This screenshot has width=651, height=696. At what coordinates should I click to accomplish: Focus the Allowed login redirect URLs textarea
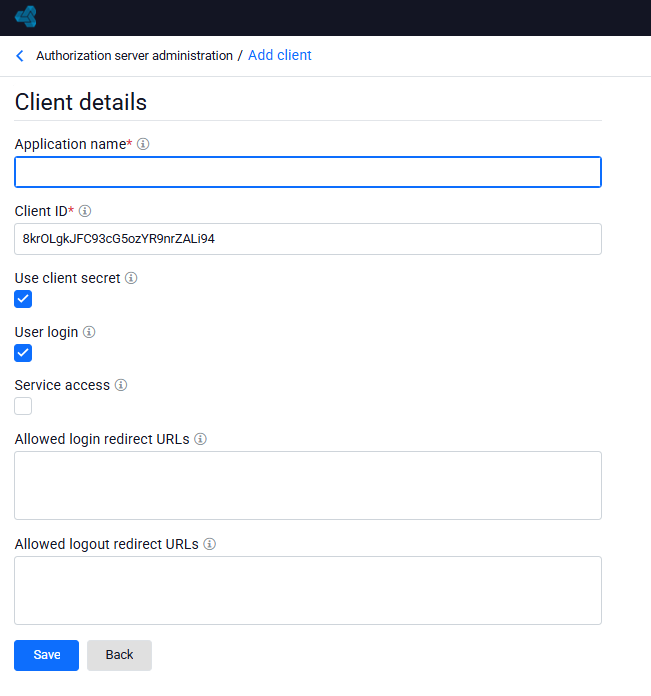pos(308,485)
